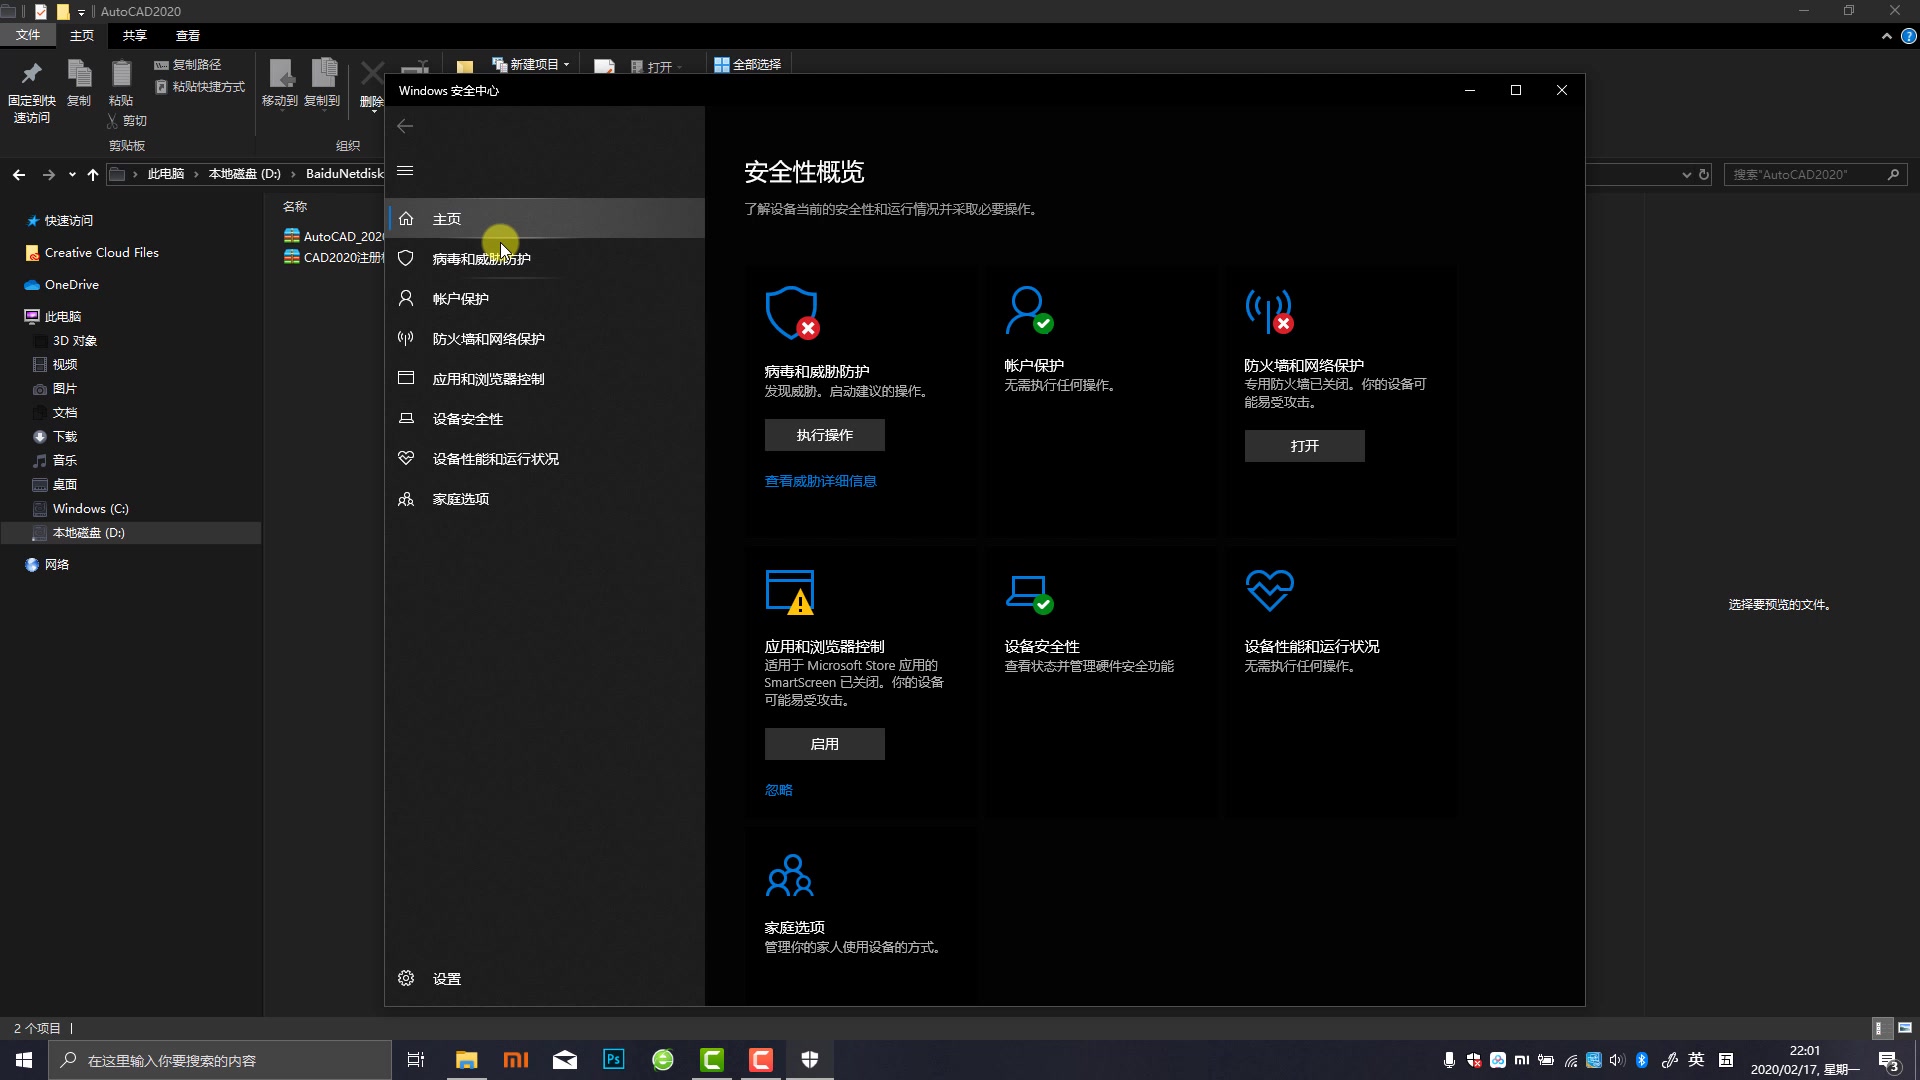Click the account protection person icon
This screenshot has width=1920, height=1080.
click(x=1029, y=310)
